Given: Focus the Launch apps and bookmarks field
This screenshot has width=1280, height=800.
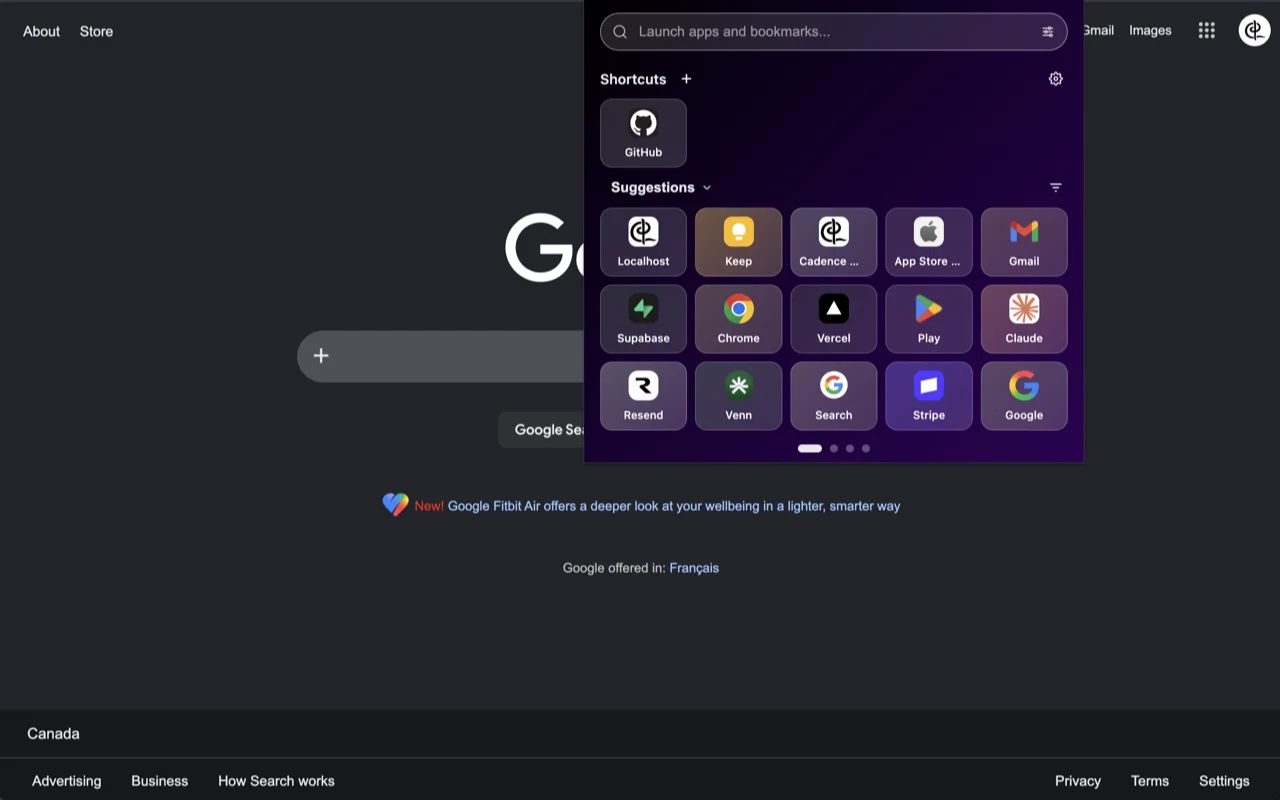Looking at the screenshot, I should coord(833,32).
